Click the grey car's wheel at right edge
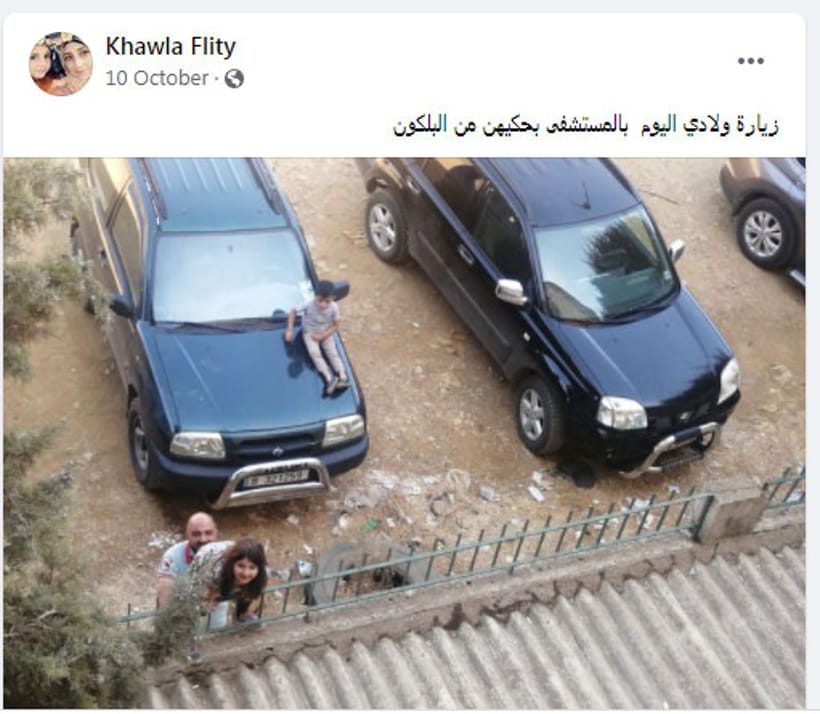Viewport: 820px width, 714px height. point(764,234)
